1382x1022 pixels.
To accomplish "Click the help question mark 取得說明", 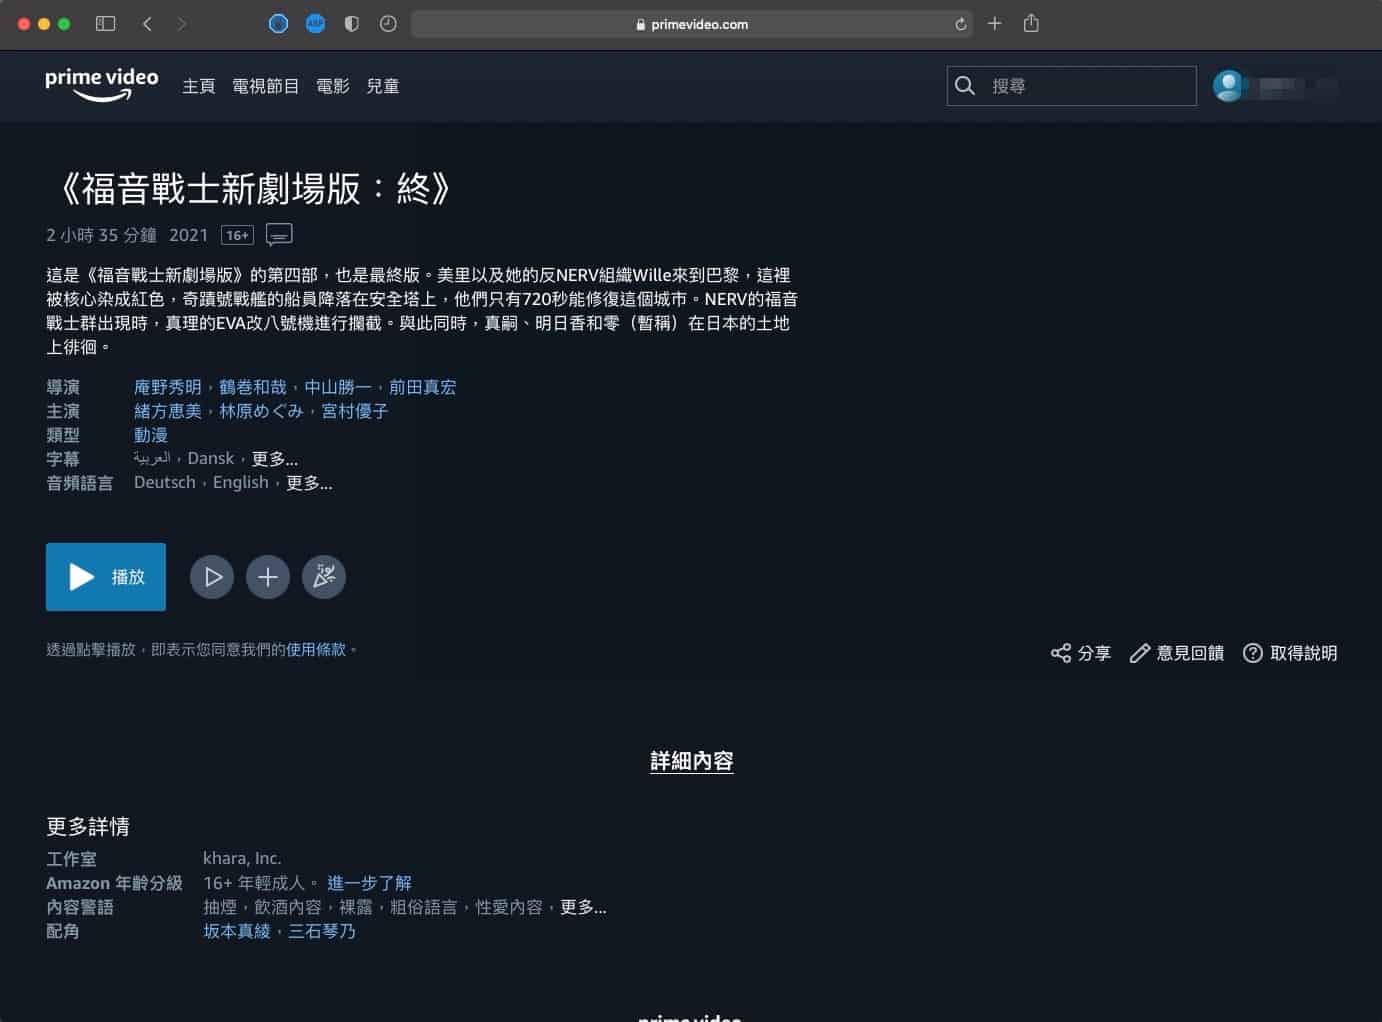I will [x=1289, y=653].
